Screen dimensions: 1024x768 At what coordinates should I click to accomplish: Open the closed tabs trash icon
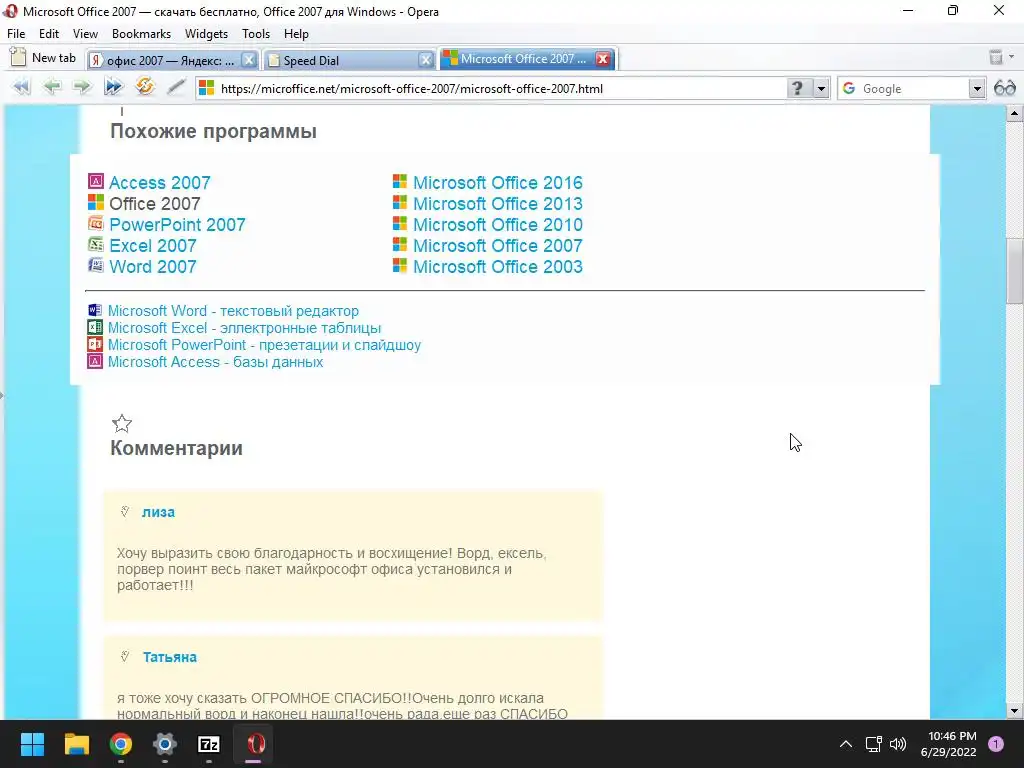pos(996,57)
